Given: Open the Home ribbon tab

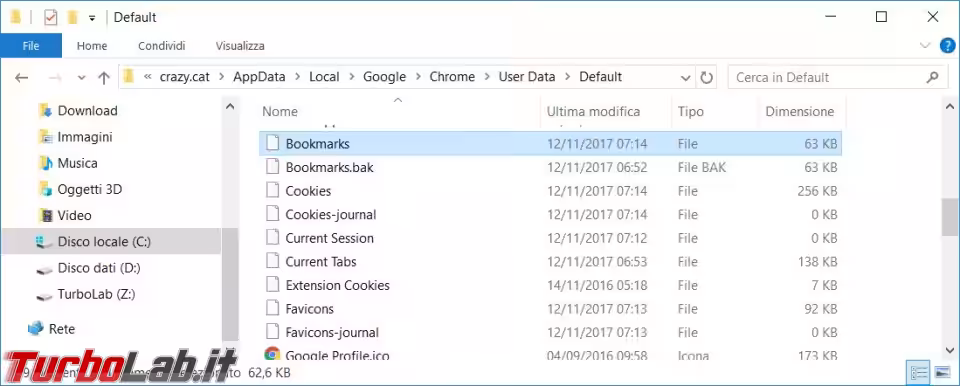Looking at the screenshot, I should (92, 46).
